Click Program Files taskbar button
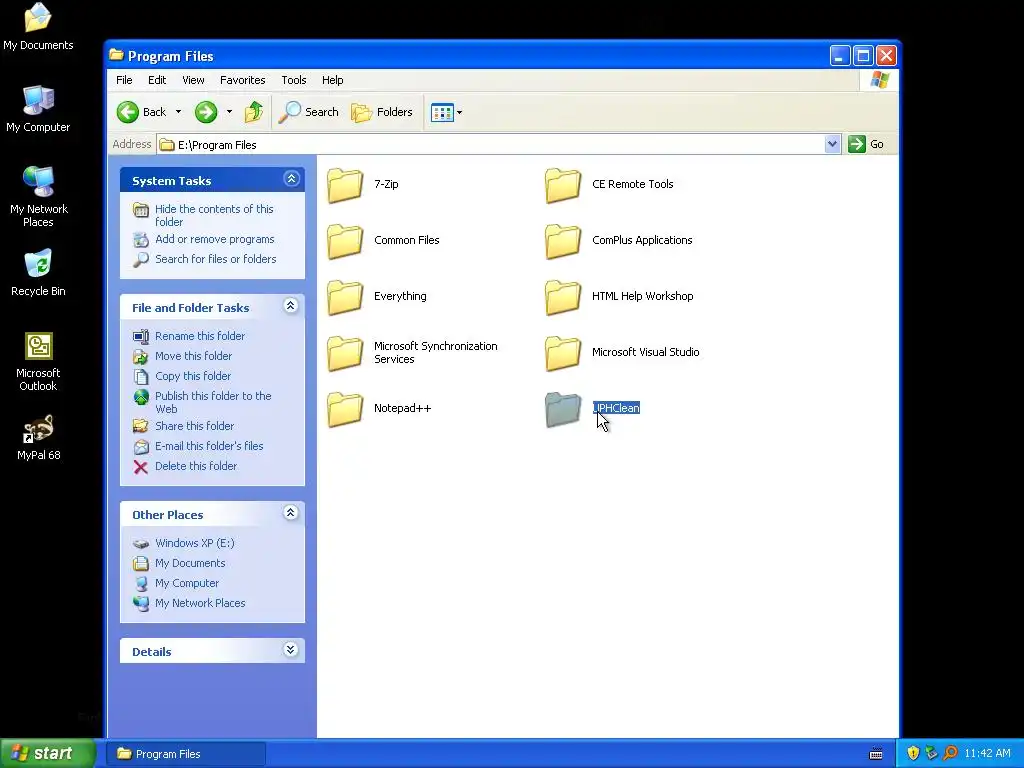 click(186, 754)
